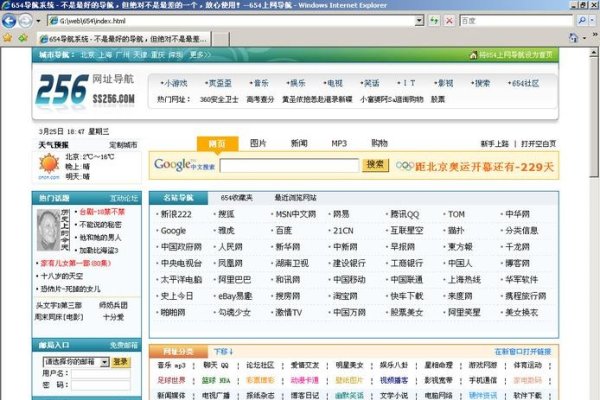
Task: Click the Google Chinese search logo
Action: pos(184,165)
